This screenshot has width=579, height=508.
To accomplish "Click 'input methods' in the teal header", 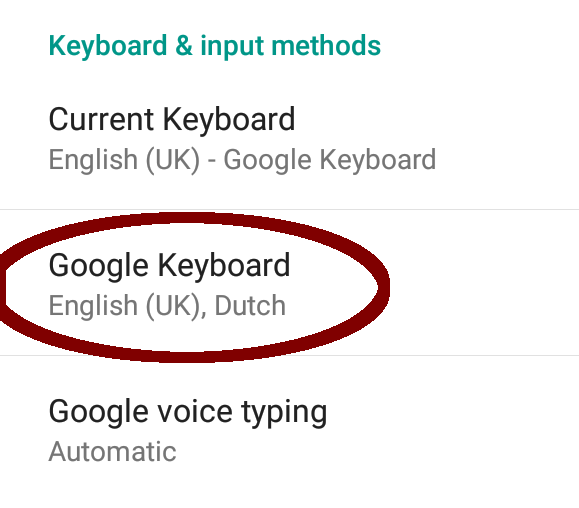I will click(x=290, y=46).
